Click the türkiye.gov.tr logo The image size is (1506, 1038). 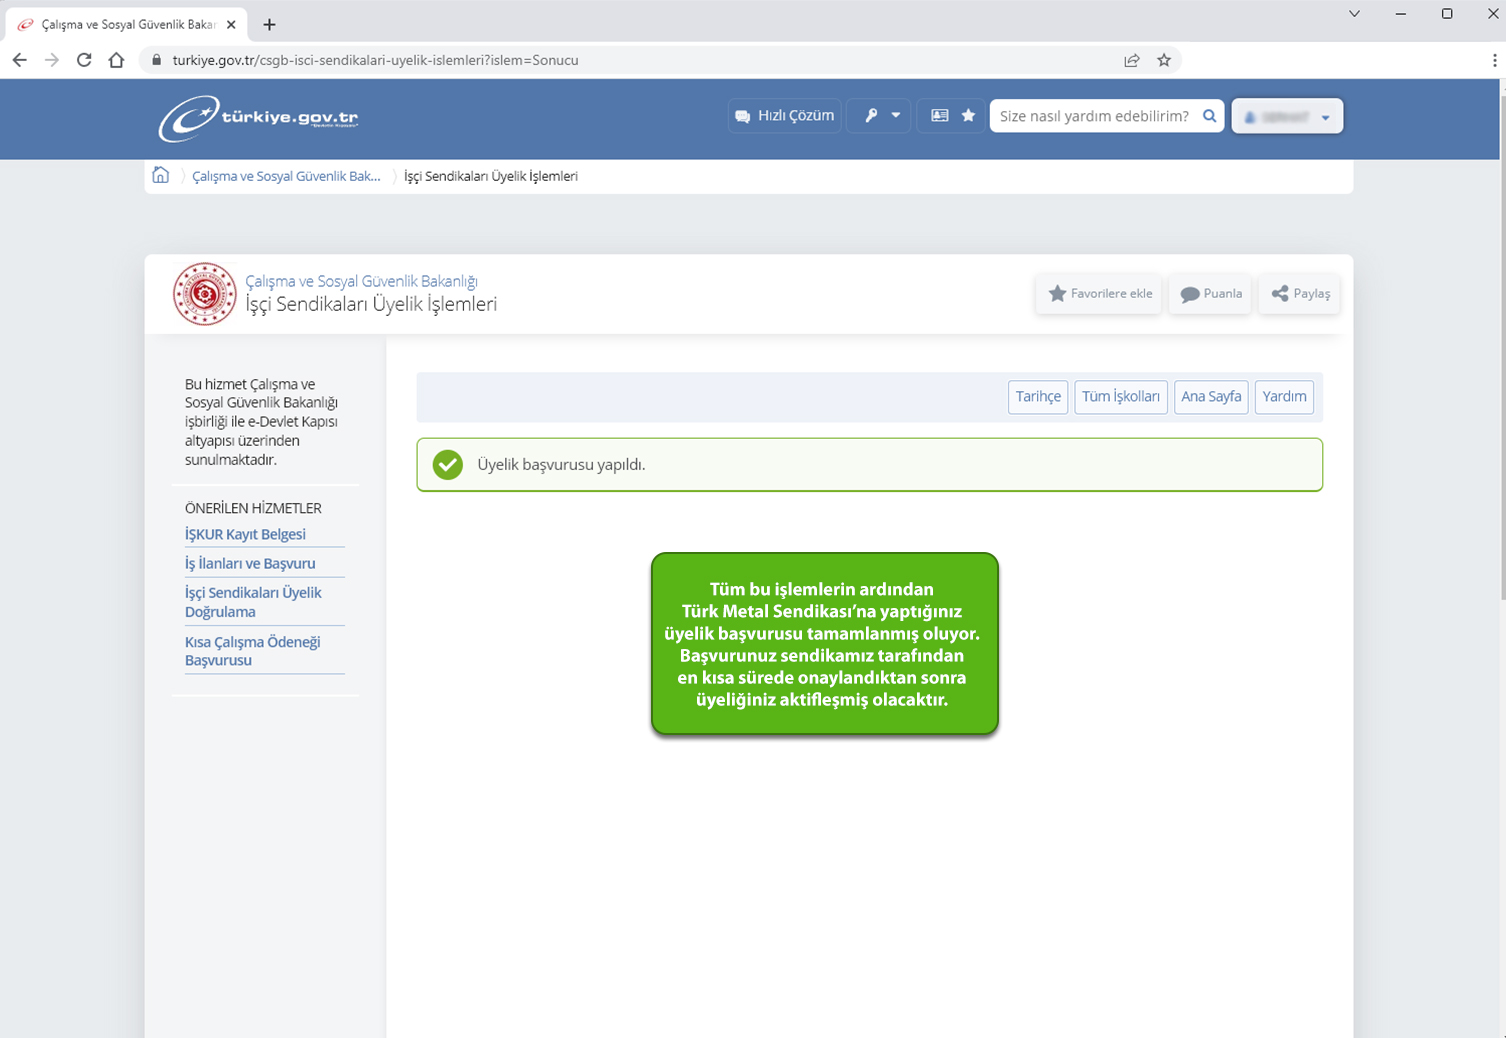[258, 118]
